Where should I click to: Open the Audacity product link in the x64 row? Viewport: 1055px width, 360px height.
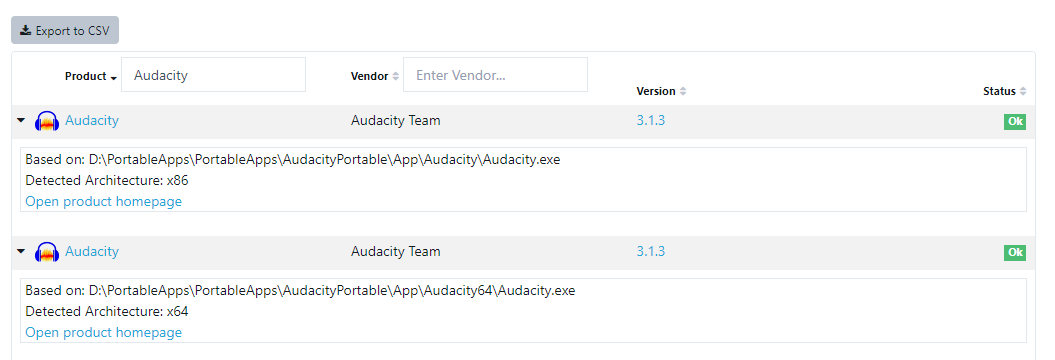coord(92,251)
